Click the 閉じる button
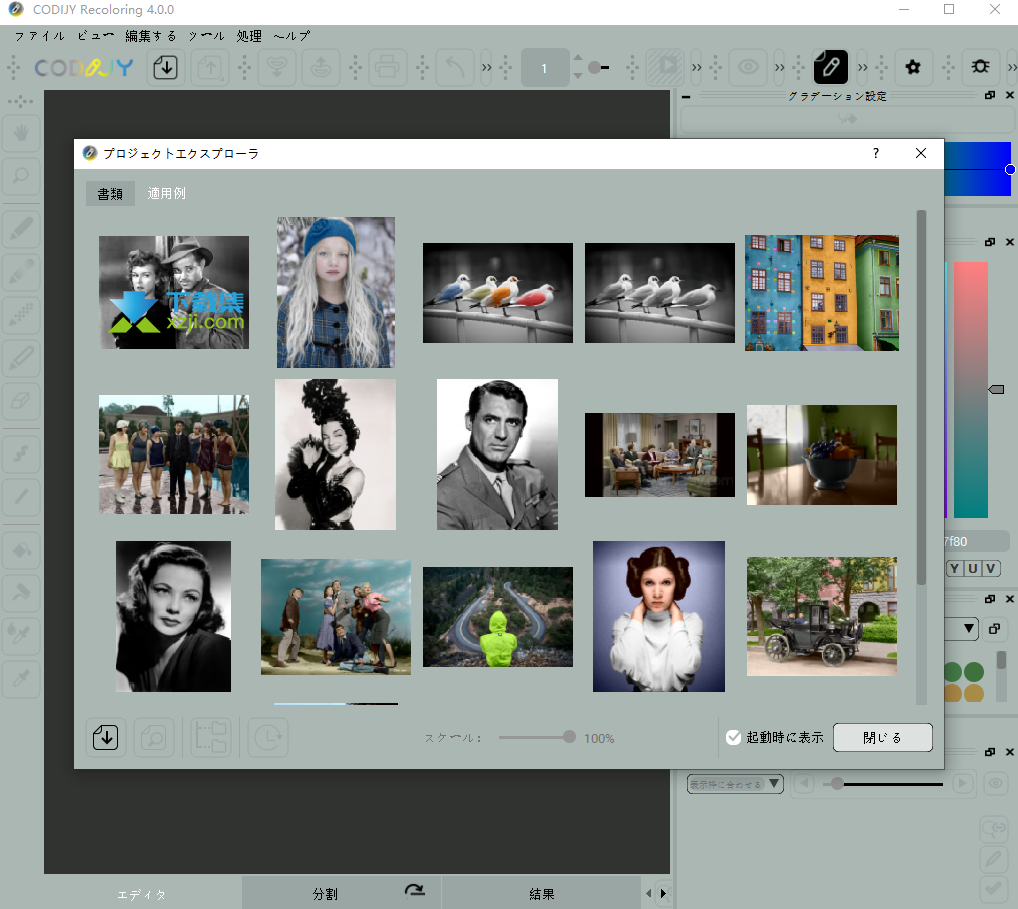1018x909 pixels. [882, 738]
